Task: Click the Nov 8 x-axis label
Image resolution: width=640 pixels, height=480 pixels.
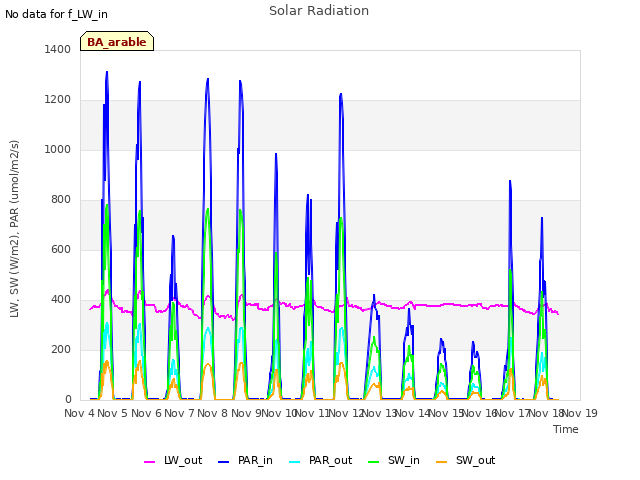Action: click(213, 413)
